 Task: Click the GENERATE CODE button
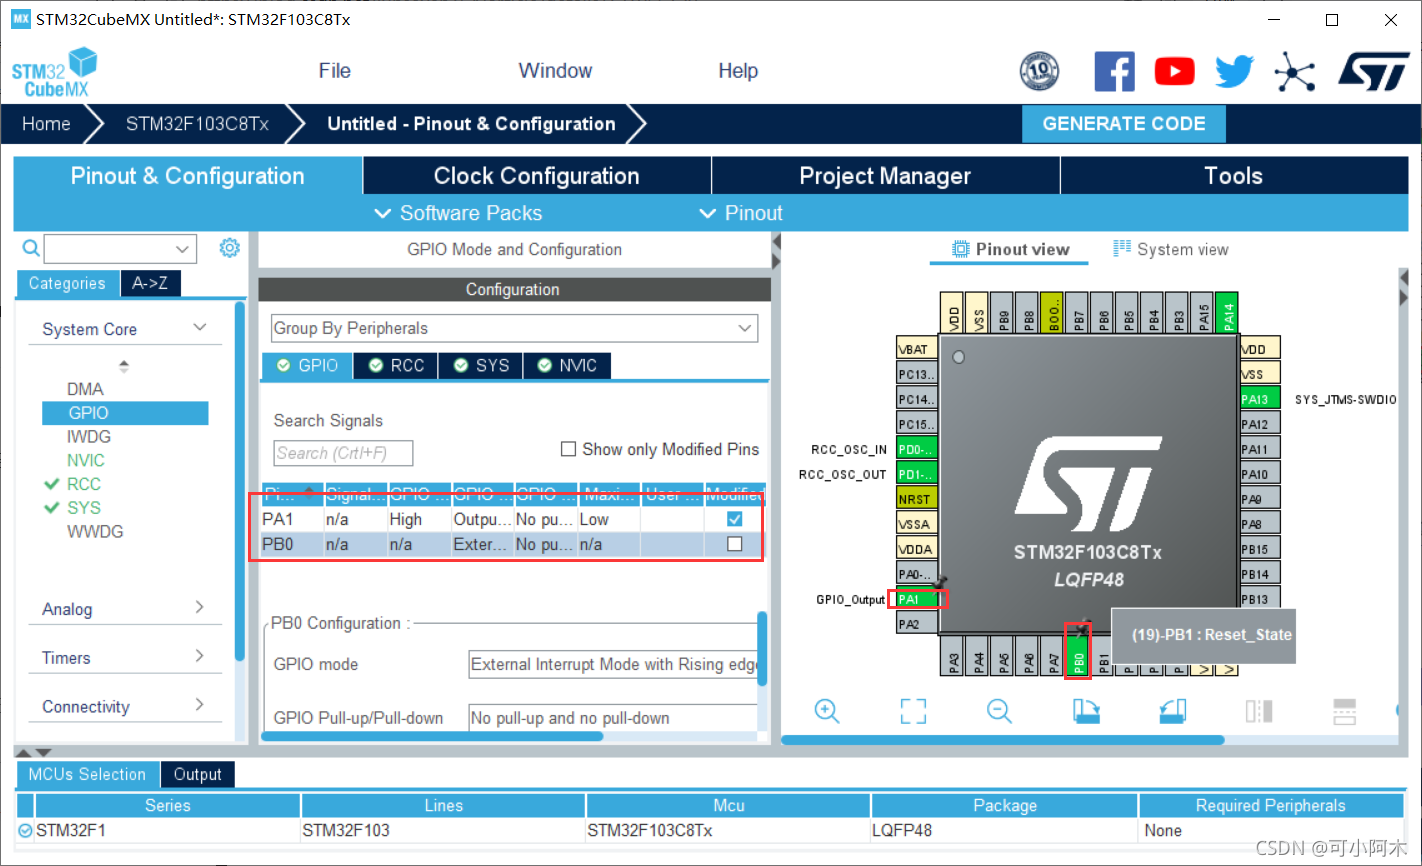tap(1124, 124)
